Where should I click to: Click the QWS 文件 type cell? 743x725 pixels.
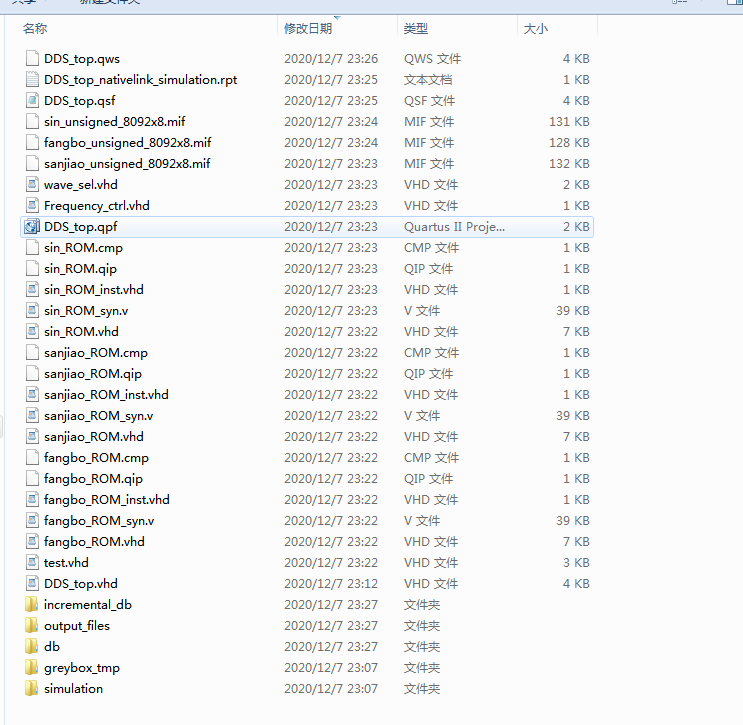[x=432, y=58]
